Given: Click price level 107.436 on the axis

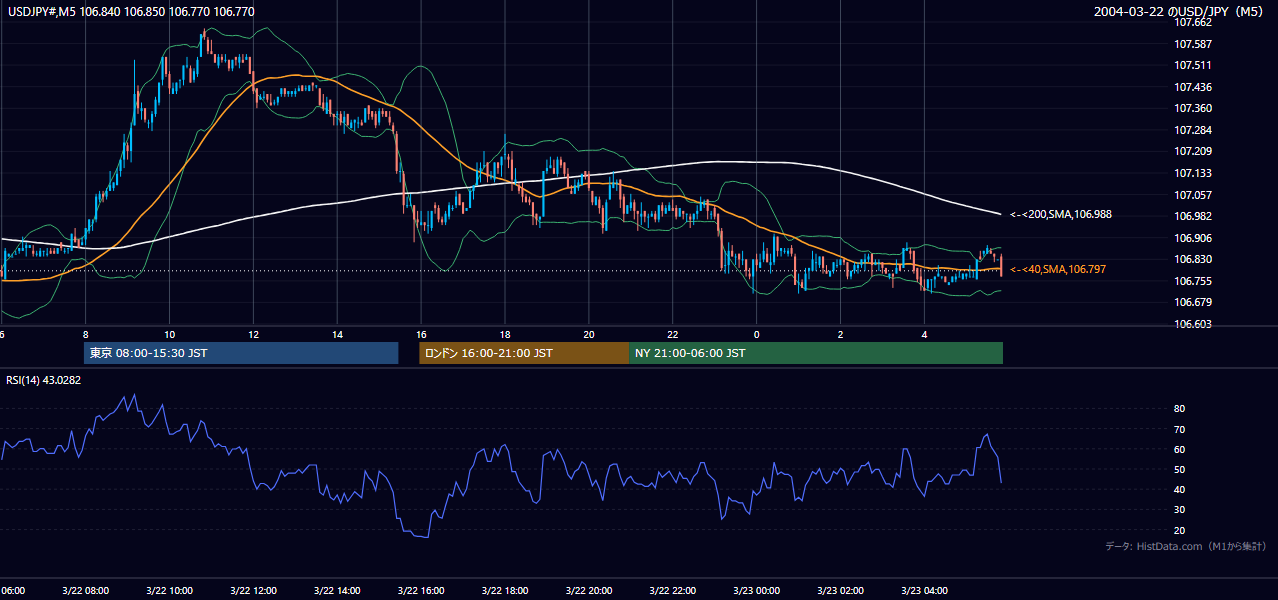Looking at the screenshot, I should (x=1192, y=87).
